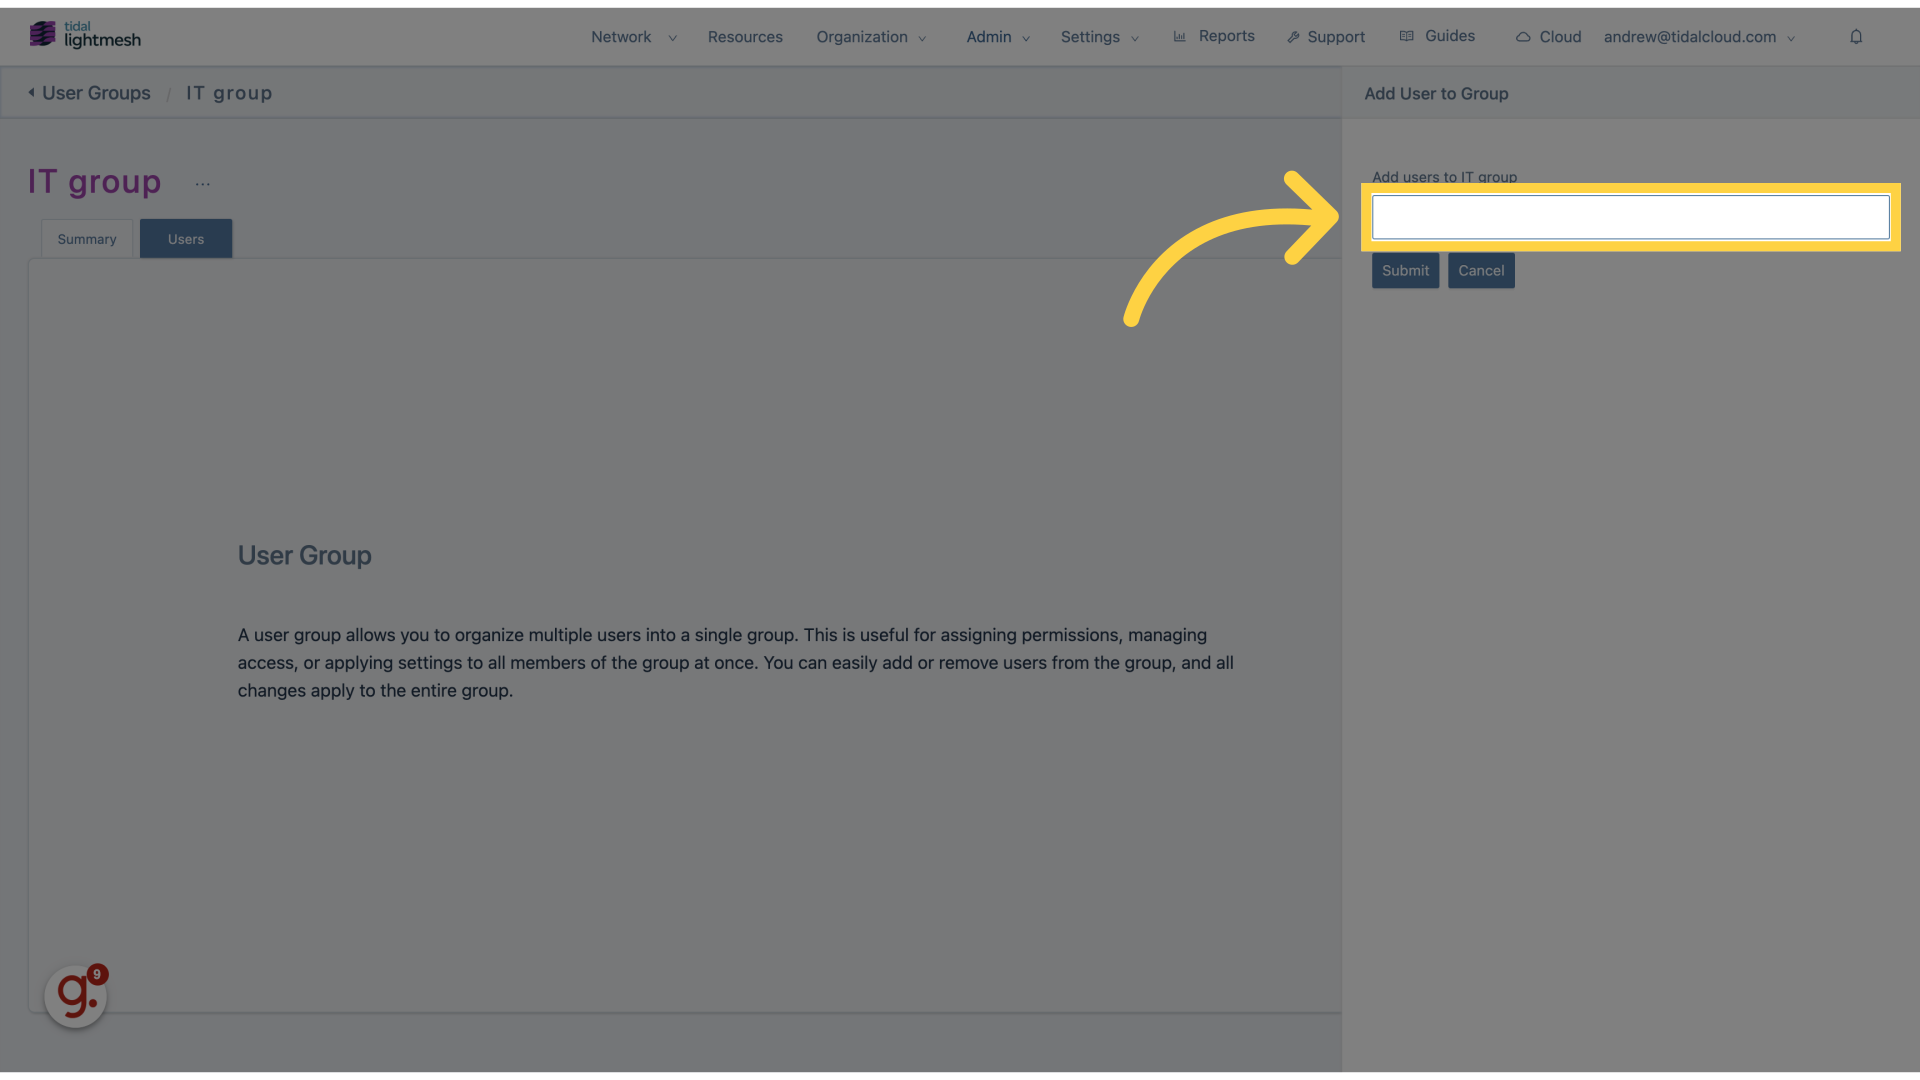Open the Settings dropdown menu
Screen dimensions: 1920x1080
point(1097,37)
